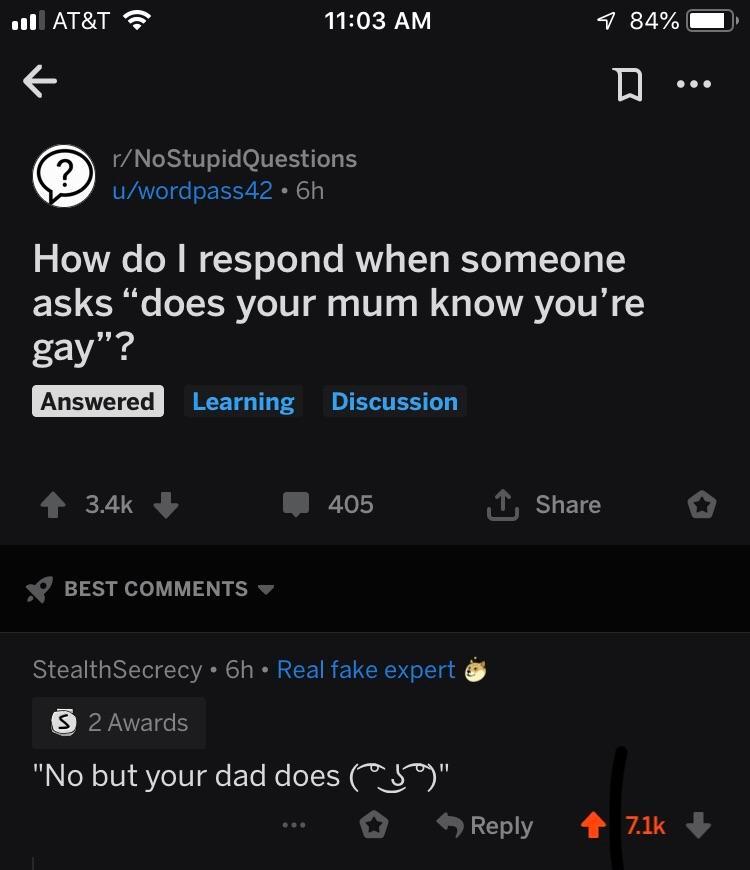Screen dimensions: 750x870
Task: Tap the Answered flair label
Action: pyautogui.click(x=98, y=402)
